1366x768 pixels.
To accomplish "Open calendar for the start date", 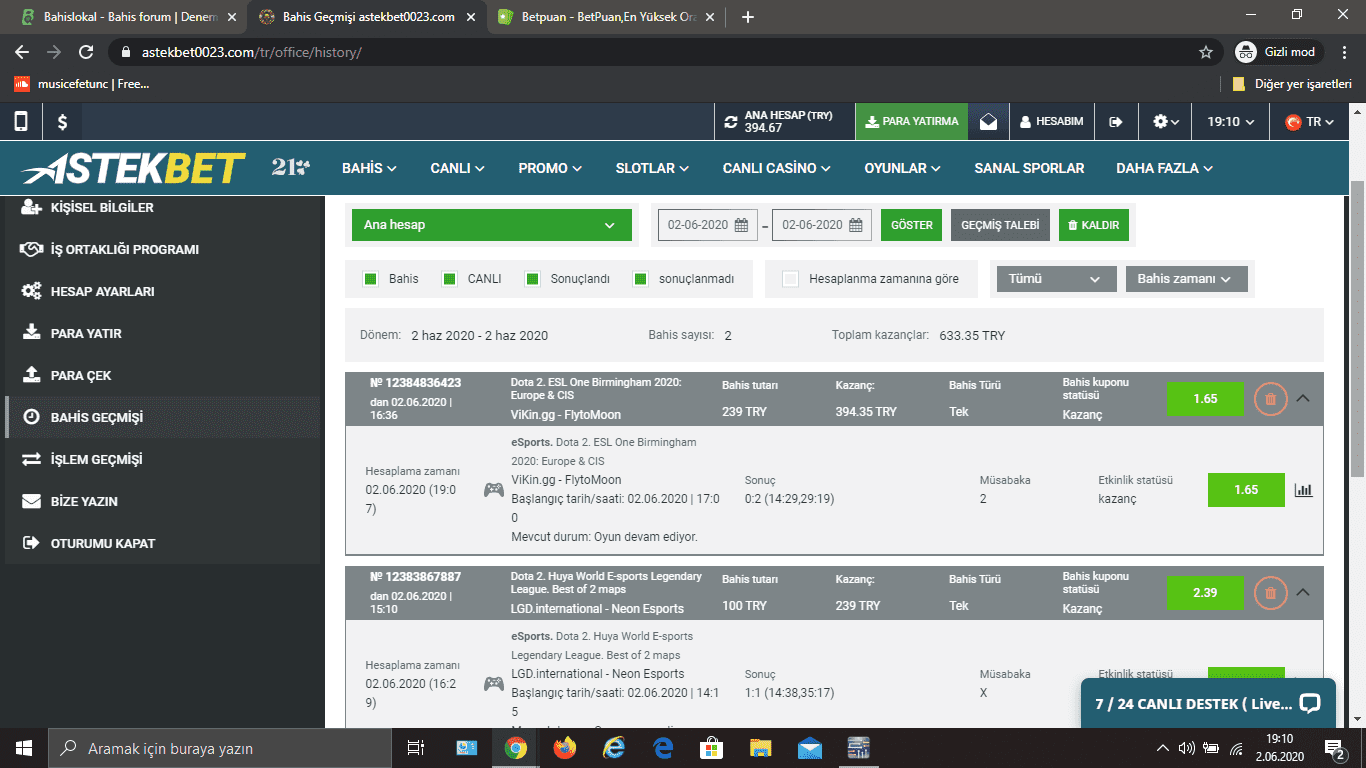I will tap(741, 225).
